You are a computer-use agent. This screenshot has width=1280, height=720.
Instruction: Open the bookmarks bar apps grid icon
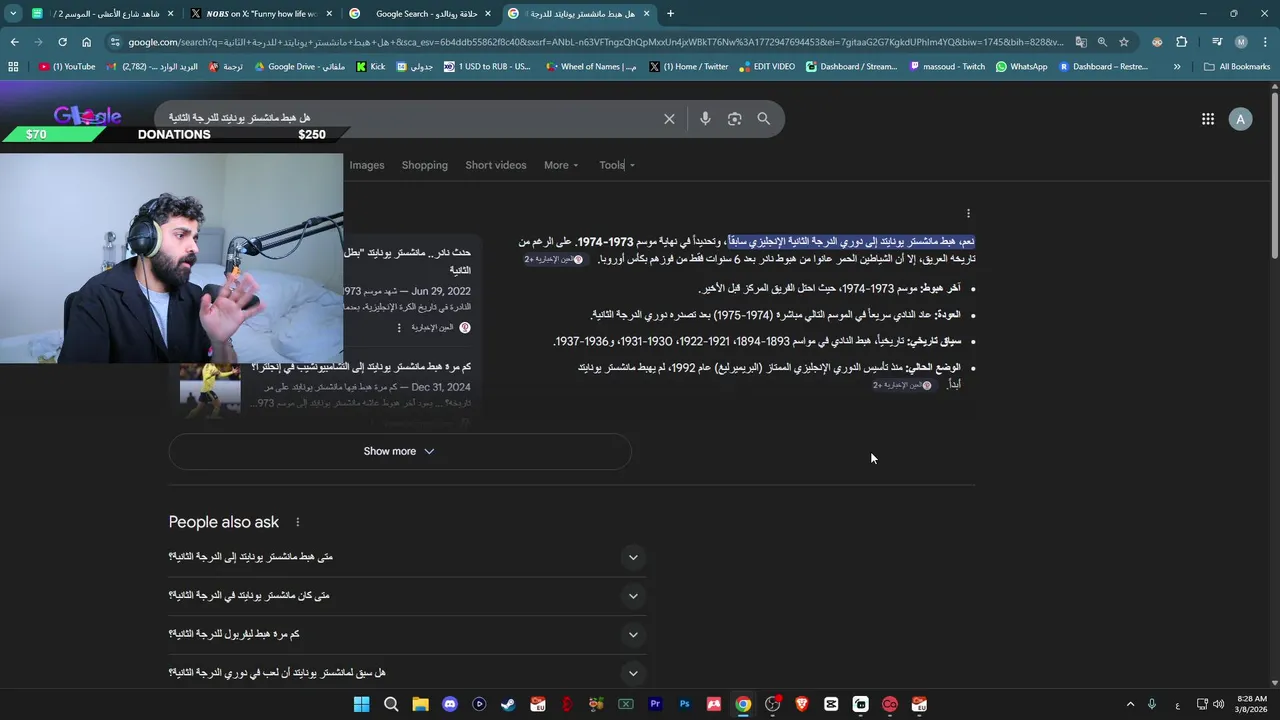click(13, 67)
